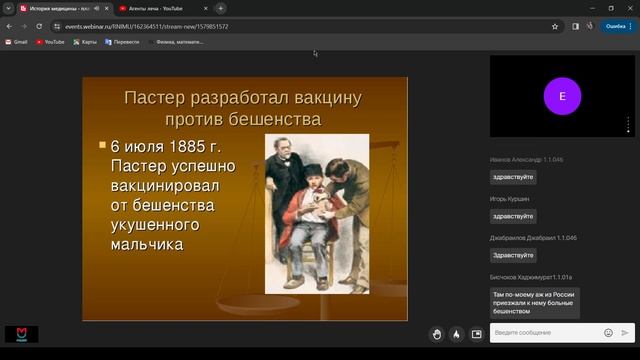Mute the История медицины tab audio
640x360 pixels.
97,8
